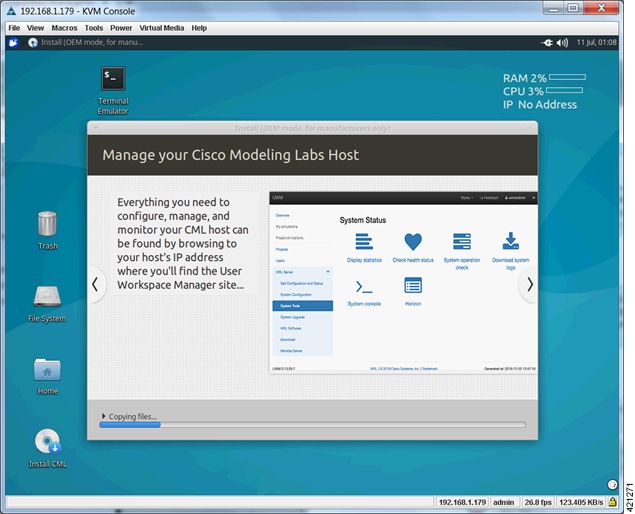Click the Manage your Cisco Modeling Labs Host heading
Image resolution: width=635 pixels, height=514 pixels.
230,155
